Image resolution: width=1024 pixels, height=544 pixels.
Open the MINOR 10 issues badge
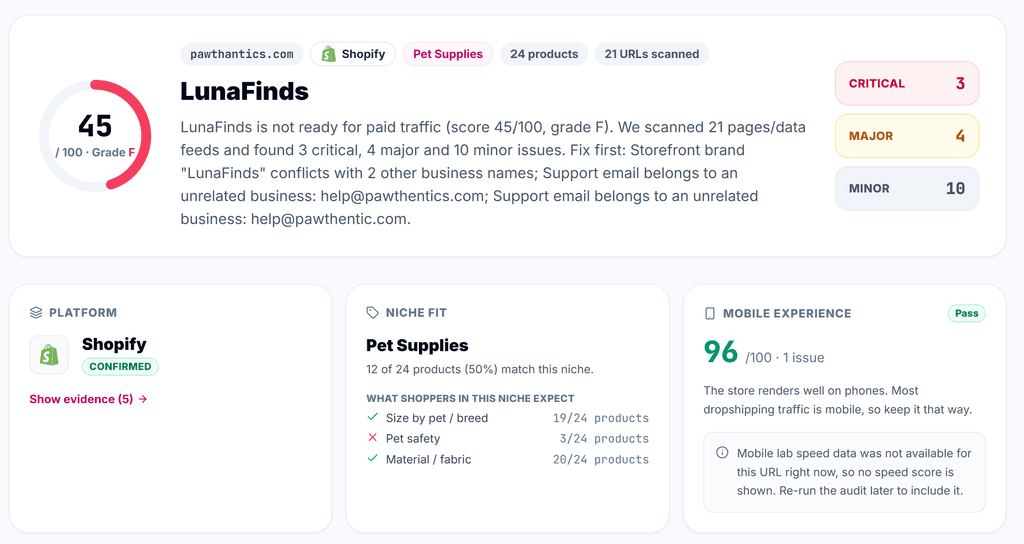pos(907,188)
